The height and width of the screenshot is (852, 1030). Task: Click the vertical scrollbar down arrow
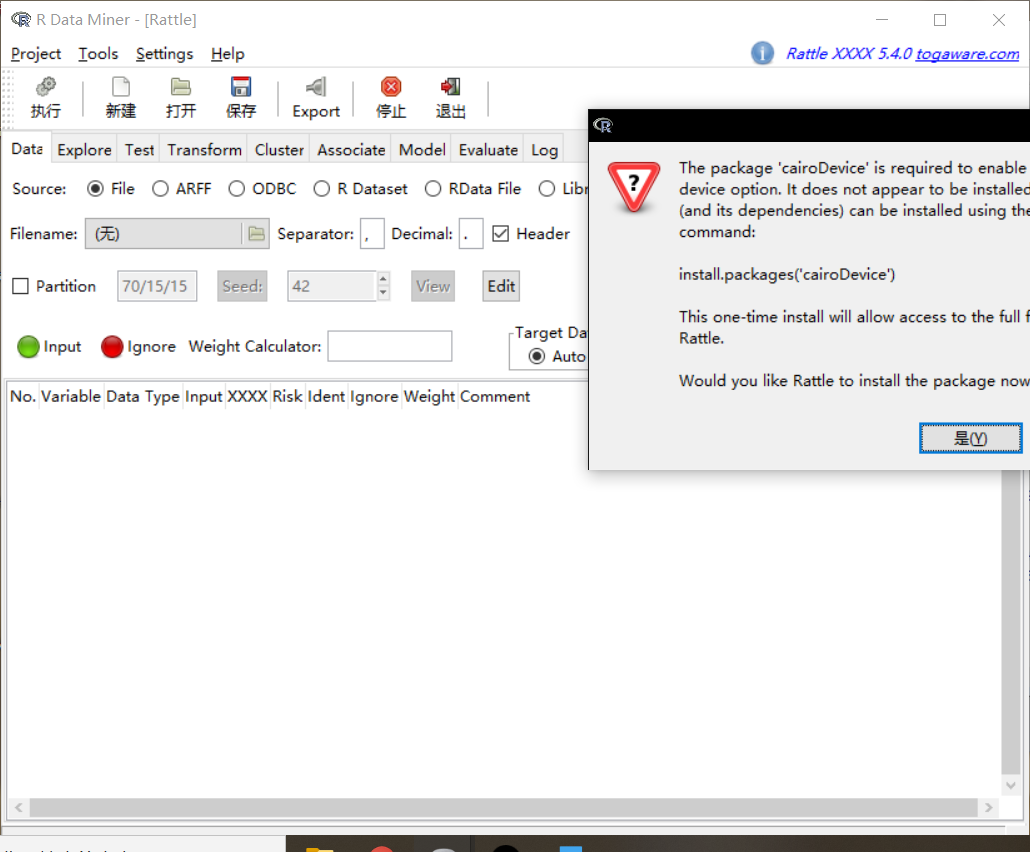[x=1010, y=785]
